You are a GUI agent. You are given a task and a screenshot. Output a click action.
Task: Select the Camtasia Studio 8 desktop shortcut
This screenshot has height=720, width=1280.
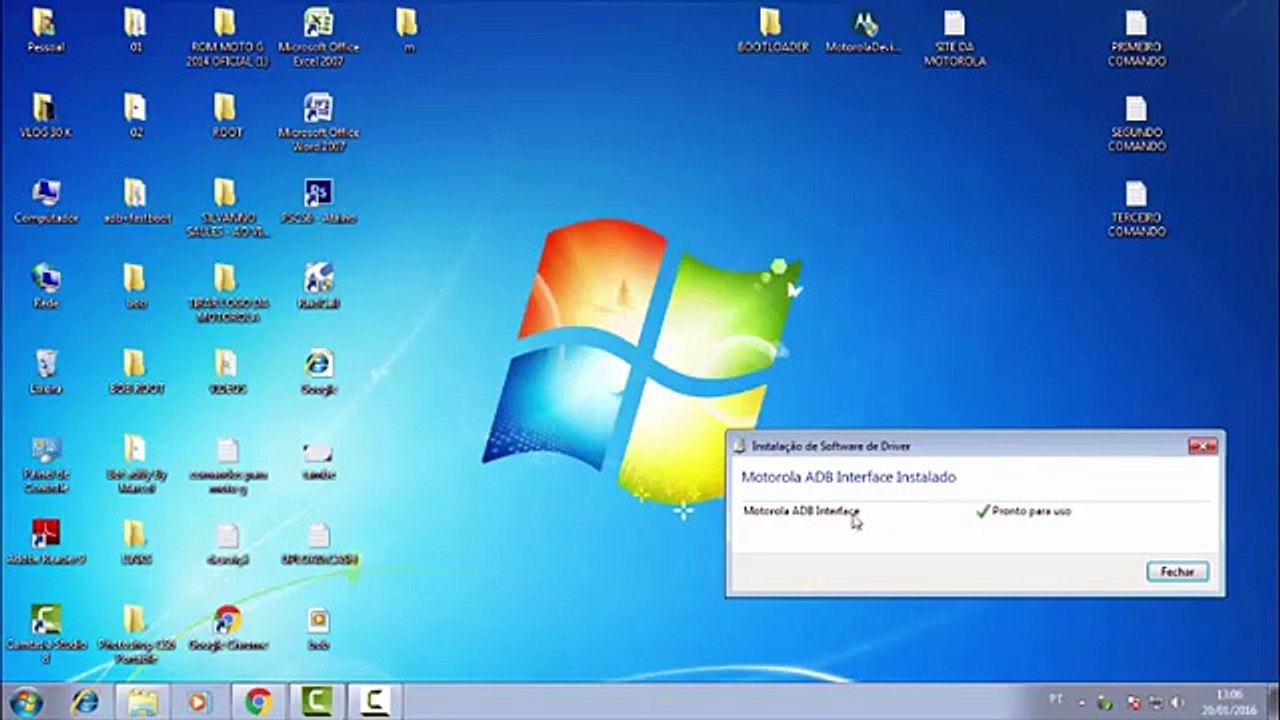tap(46, 635)
